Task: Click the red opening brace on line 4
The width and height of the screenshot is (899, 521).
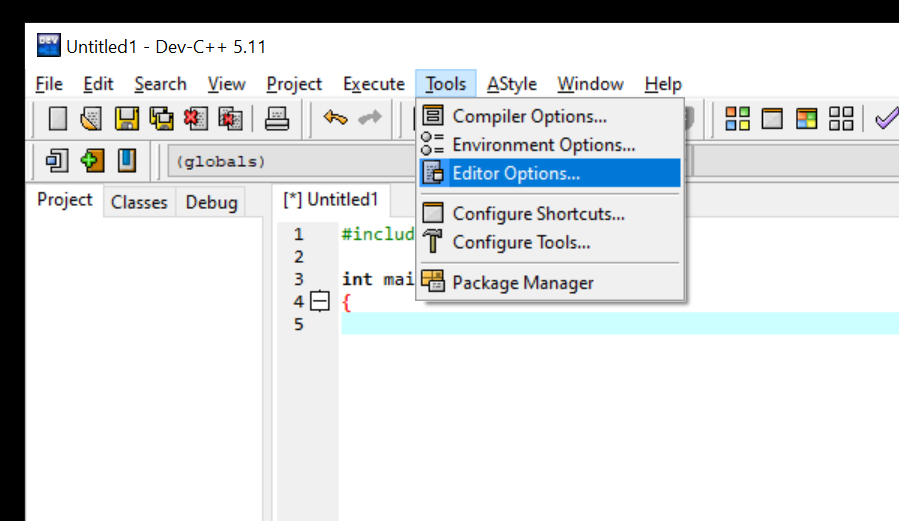Action: click(346, 302)
